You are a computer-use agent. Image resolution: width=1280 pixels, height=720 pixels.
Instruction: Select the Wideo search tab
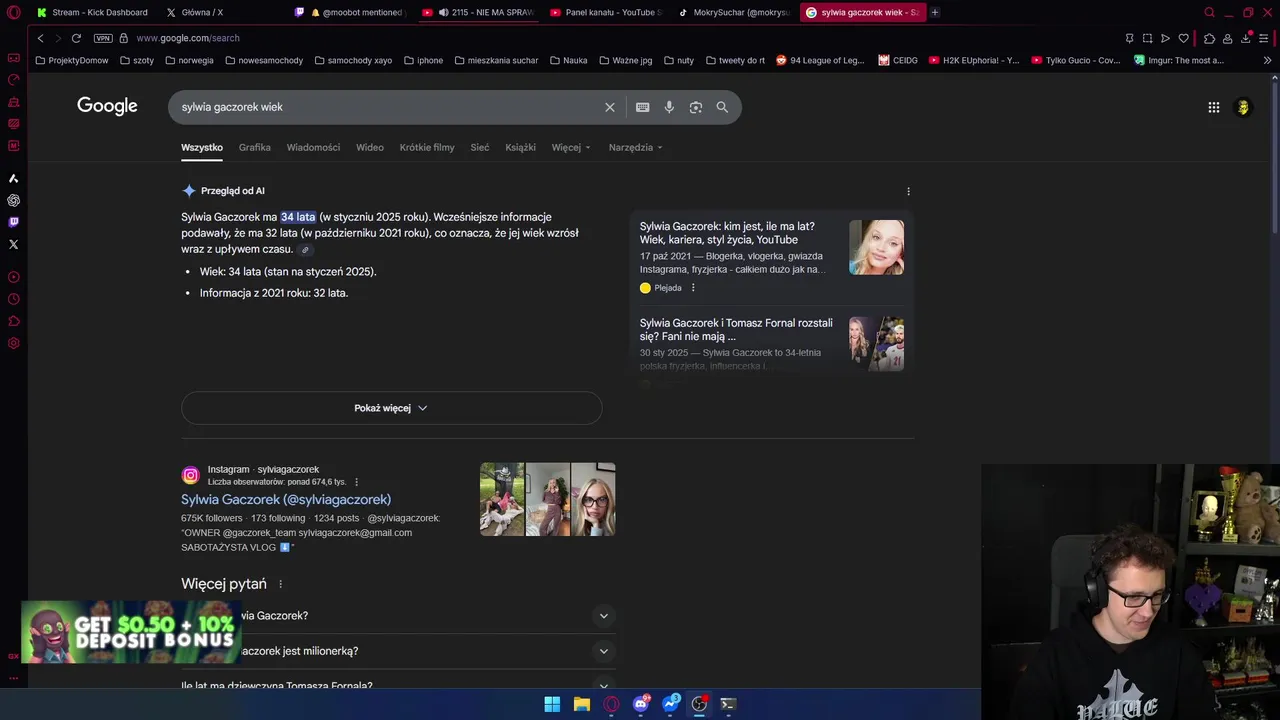[370, 147]
